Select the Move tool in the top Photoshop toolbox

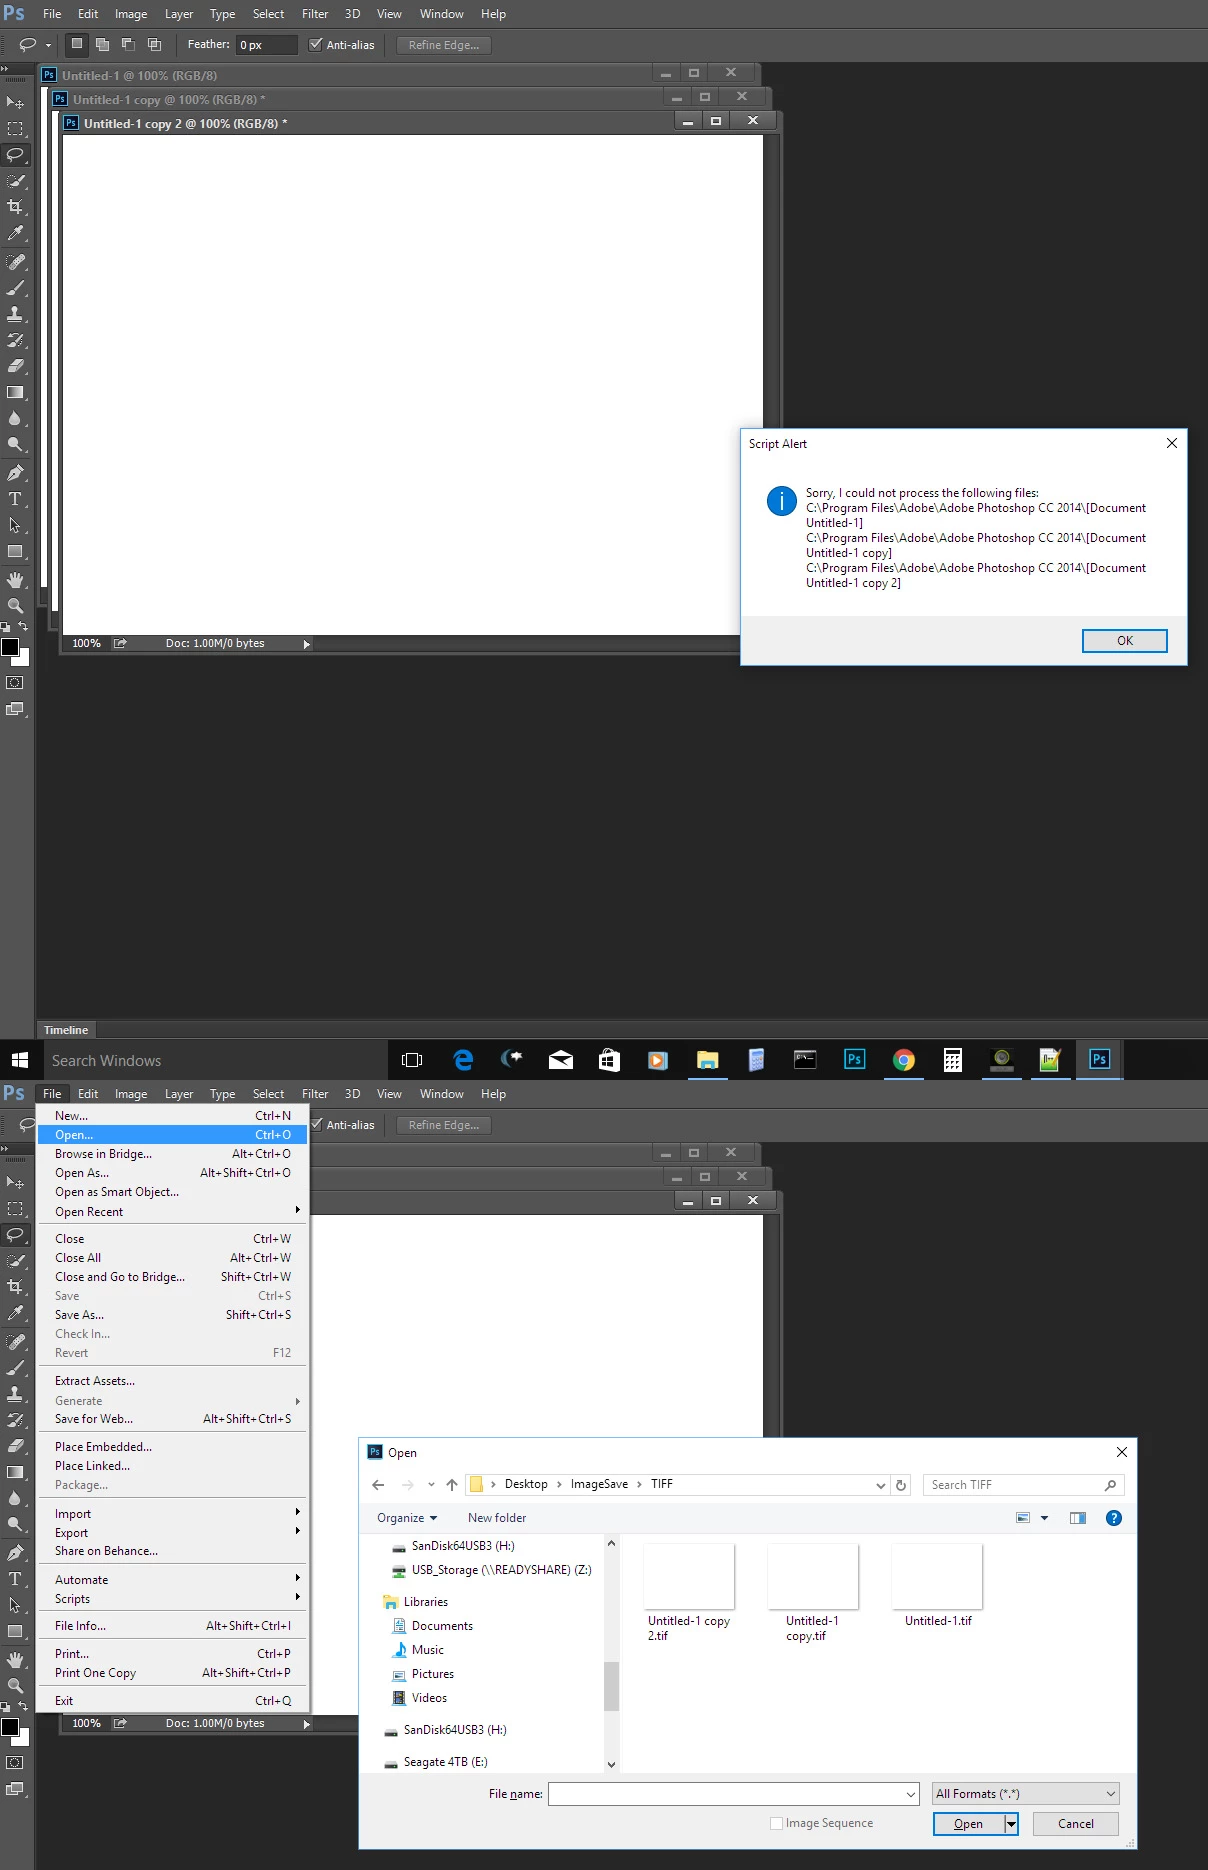[15, 103]
